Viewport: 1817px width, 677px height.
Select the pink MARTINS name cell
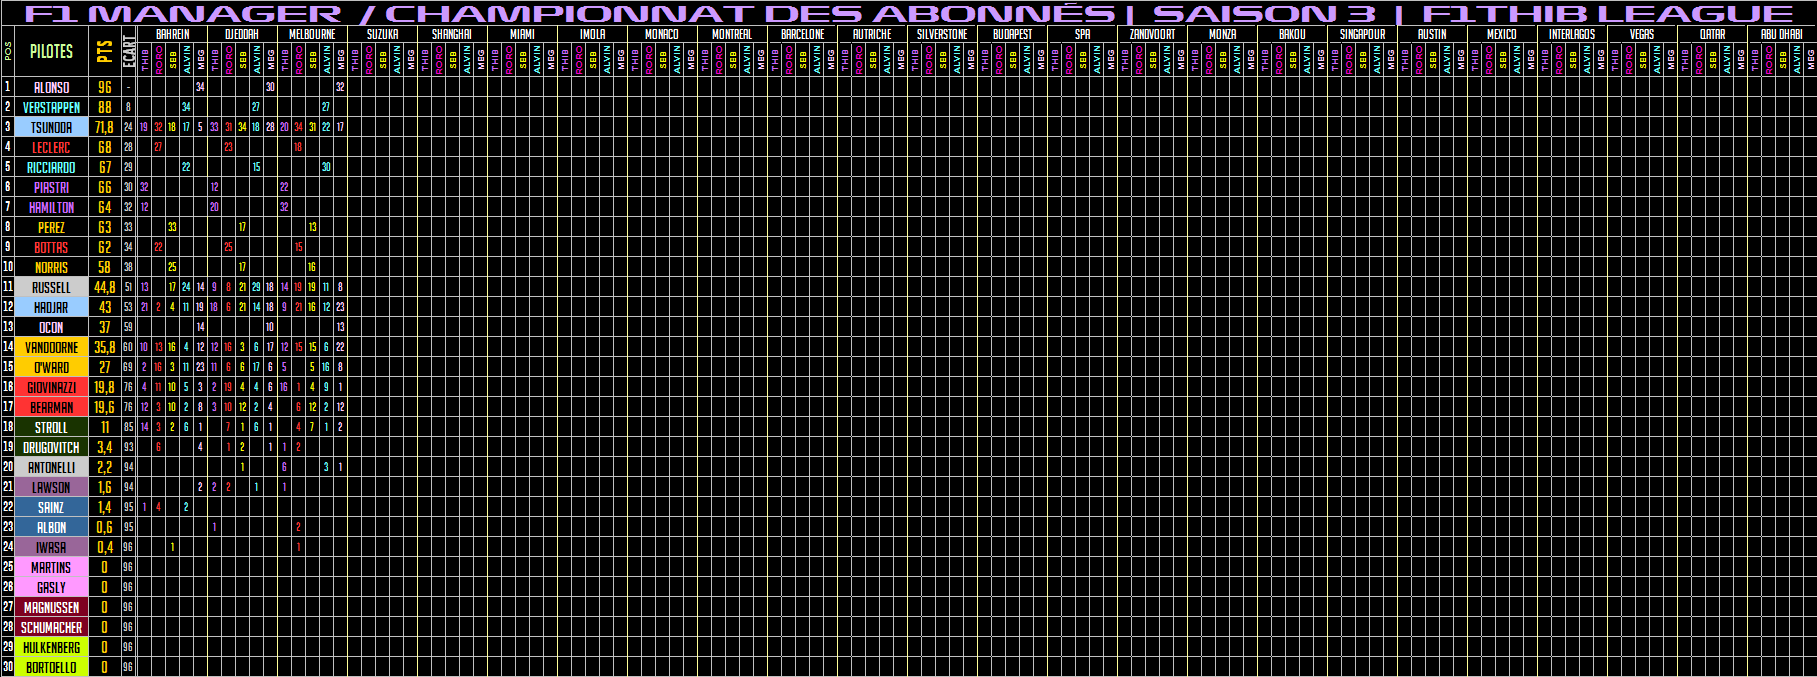(51, 568)
